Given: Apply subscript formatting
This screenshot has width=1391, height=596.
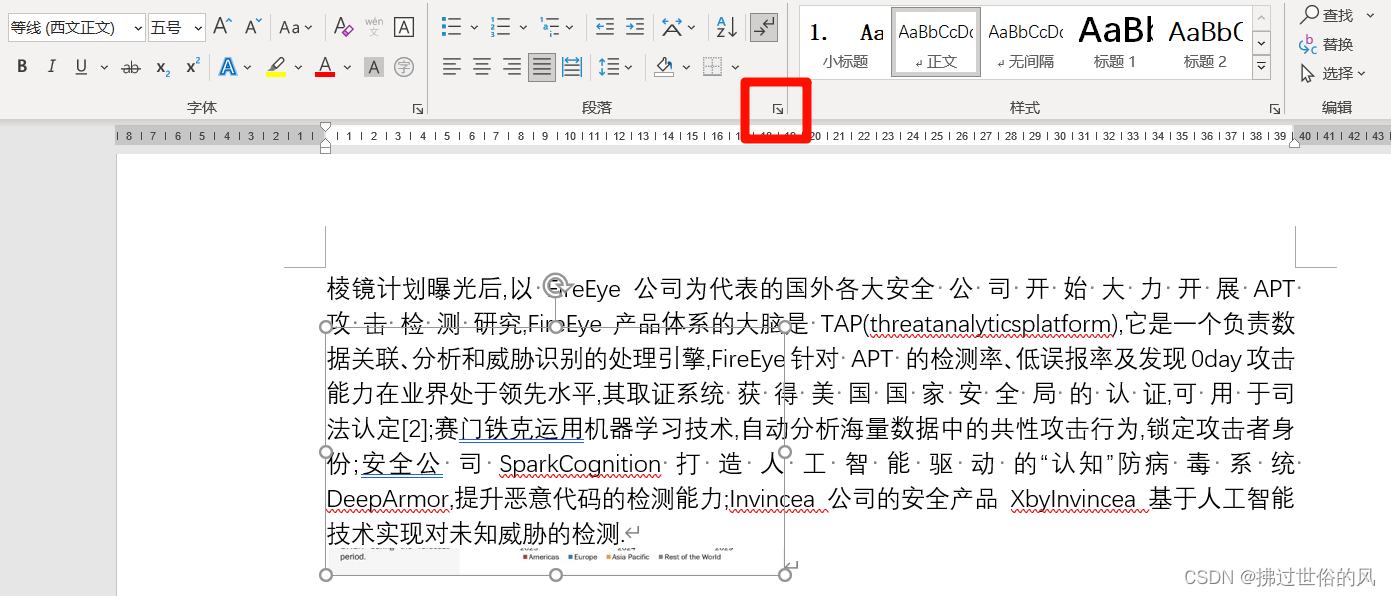Looking at the screenshot, I should [x=163, y=68].
